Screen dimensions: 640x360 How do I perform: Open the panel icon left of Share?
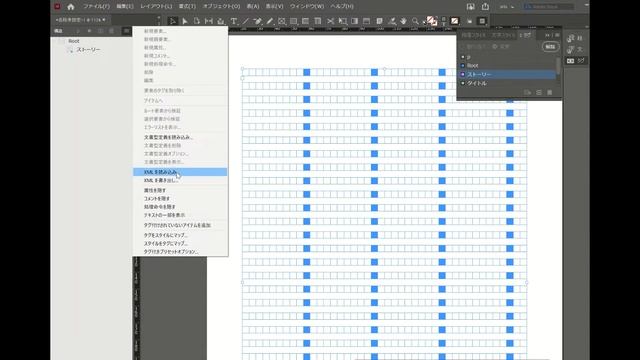click(x=471, y=7)
